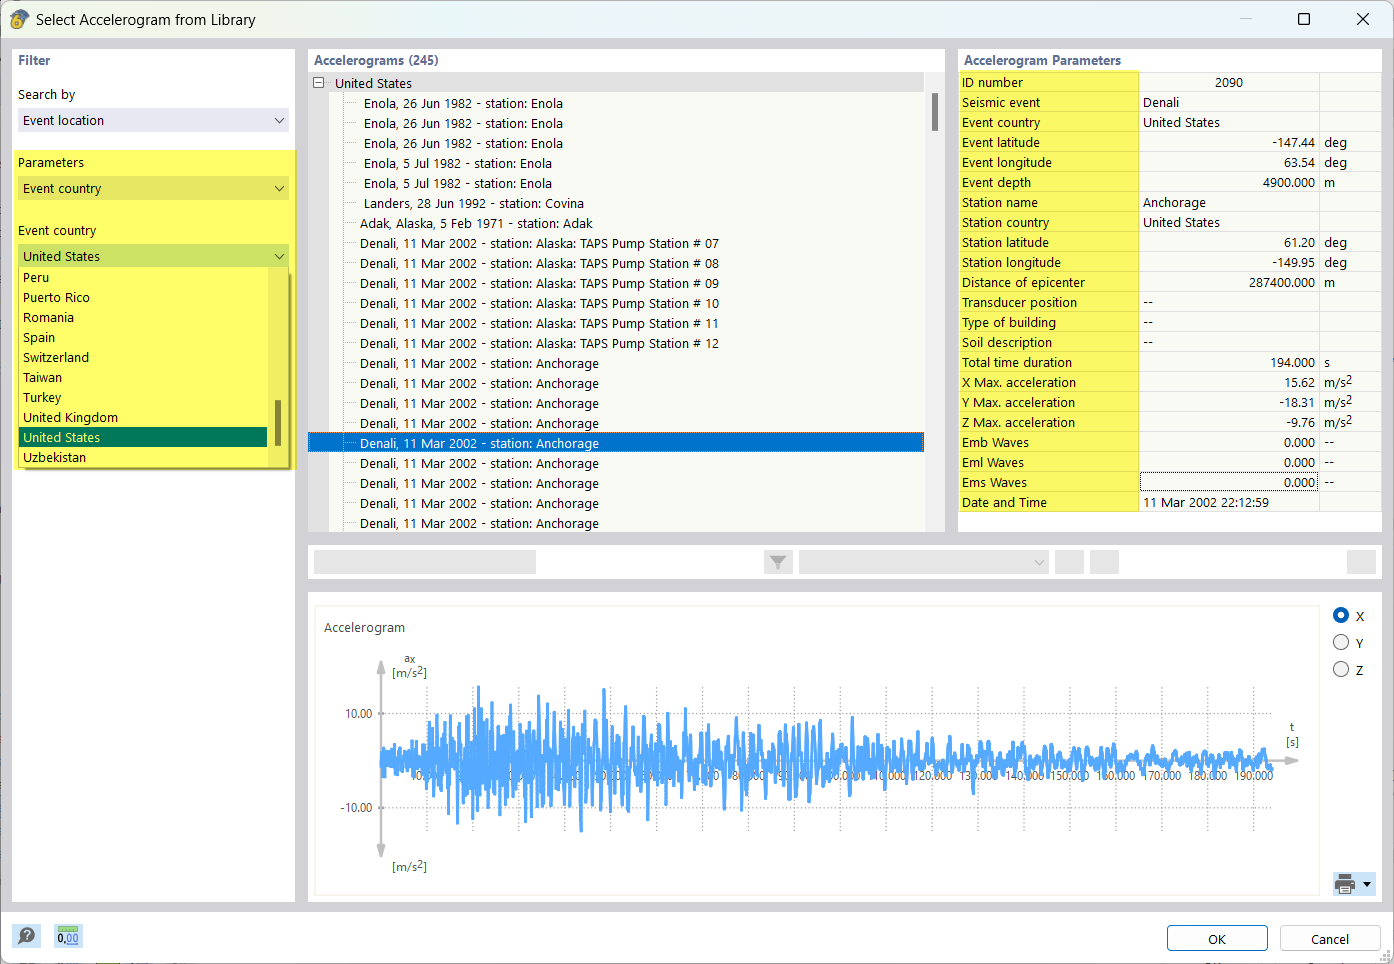This screenshot has width=1394, height=964.
Task: Click the Ems Waves value field
Action: click(1228, 482)
